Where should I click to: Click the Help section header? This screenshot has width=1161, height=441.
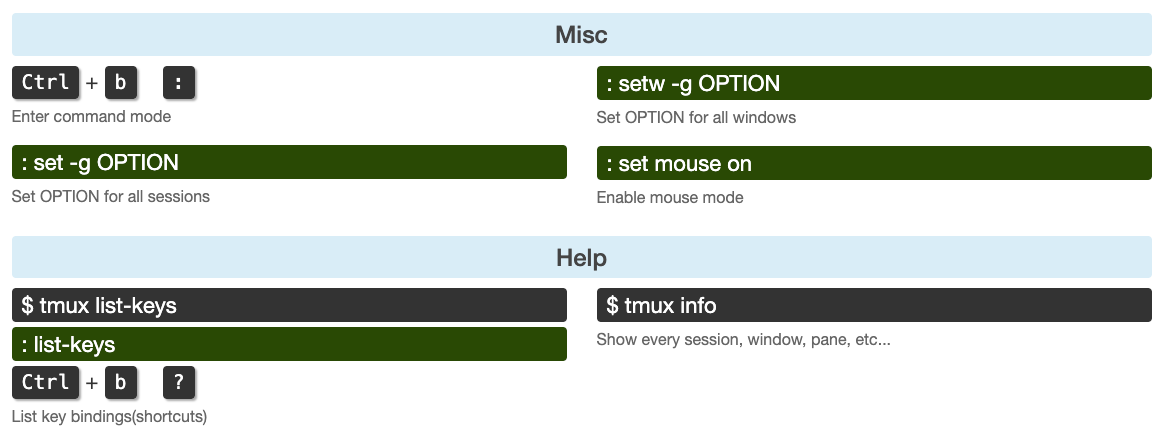(x=581, y=258)
